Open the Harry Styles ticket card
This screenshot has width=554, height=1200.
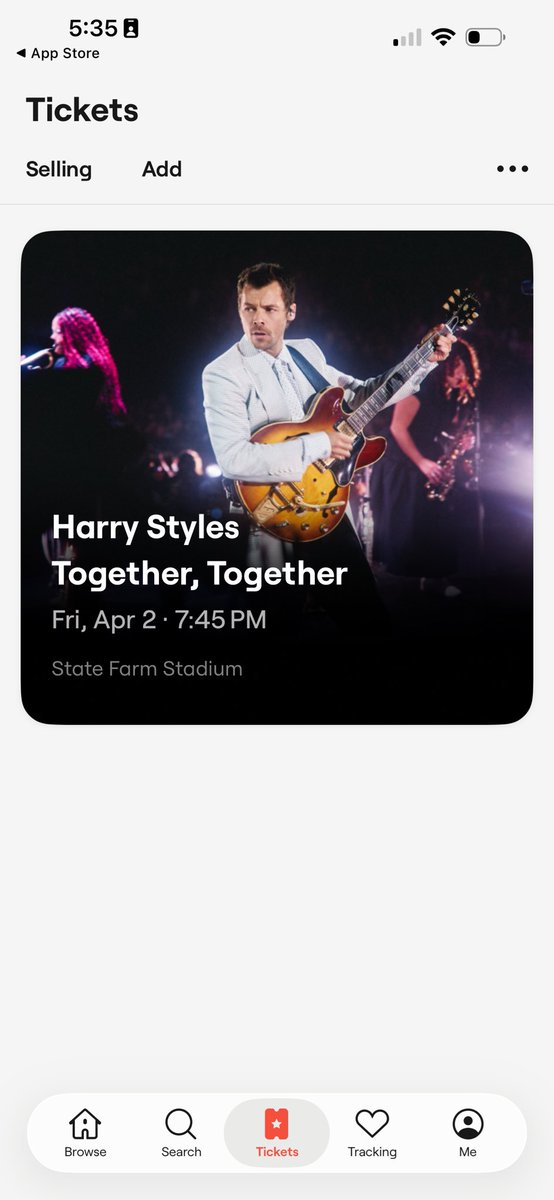(x=277, y=477)
